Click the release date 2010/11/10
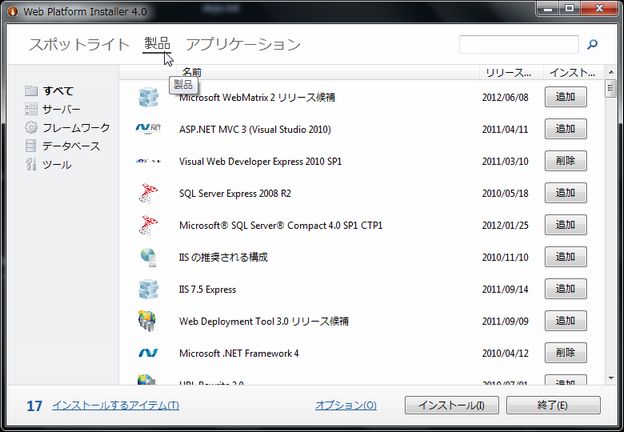 [x=505, y=257]
